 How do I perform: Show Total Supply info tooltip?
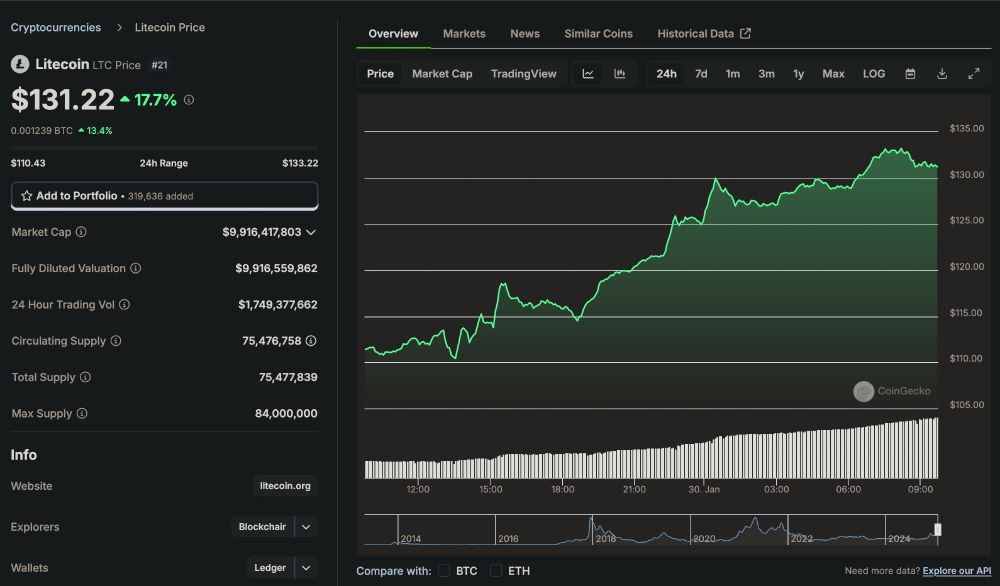85,377
